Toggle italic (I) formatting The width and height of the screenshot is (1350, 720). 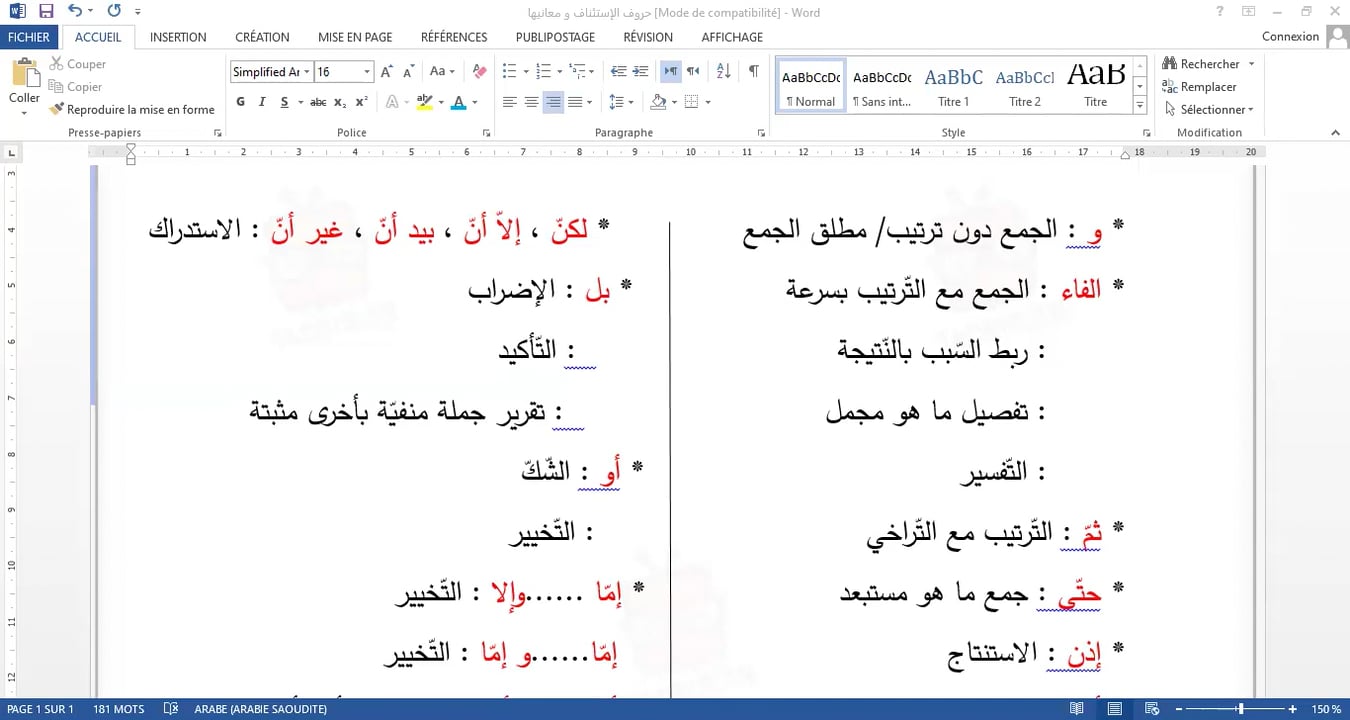pos(262,102)
